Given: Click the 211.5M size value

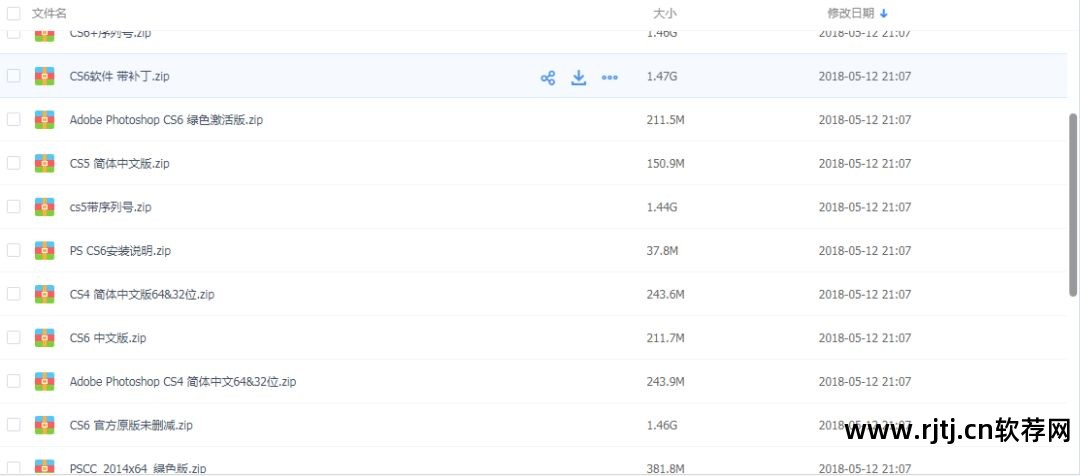Looking at the screenshot, I should 665,120.
